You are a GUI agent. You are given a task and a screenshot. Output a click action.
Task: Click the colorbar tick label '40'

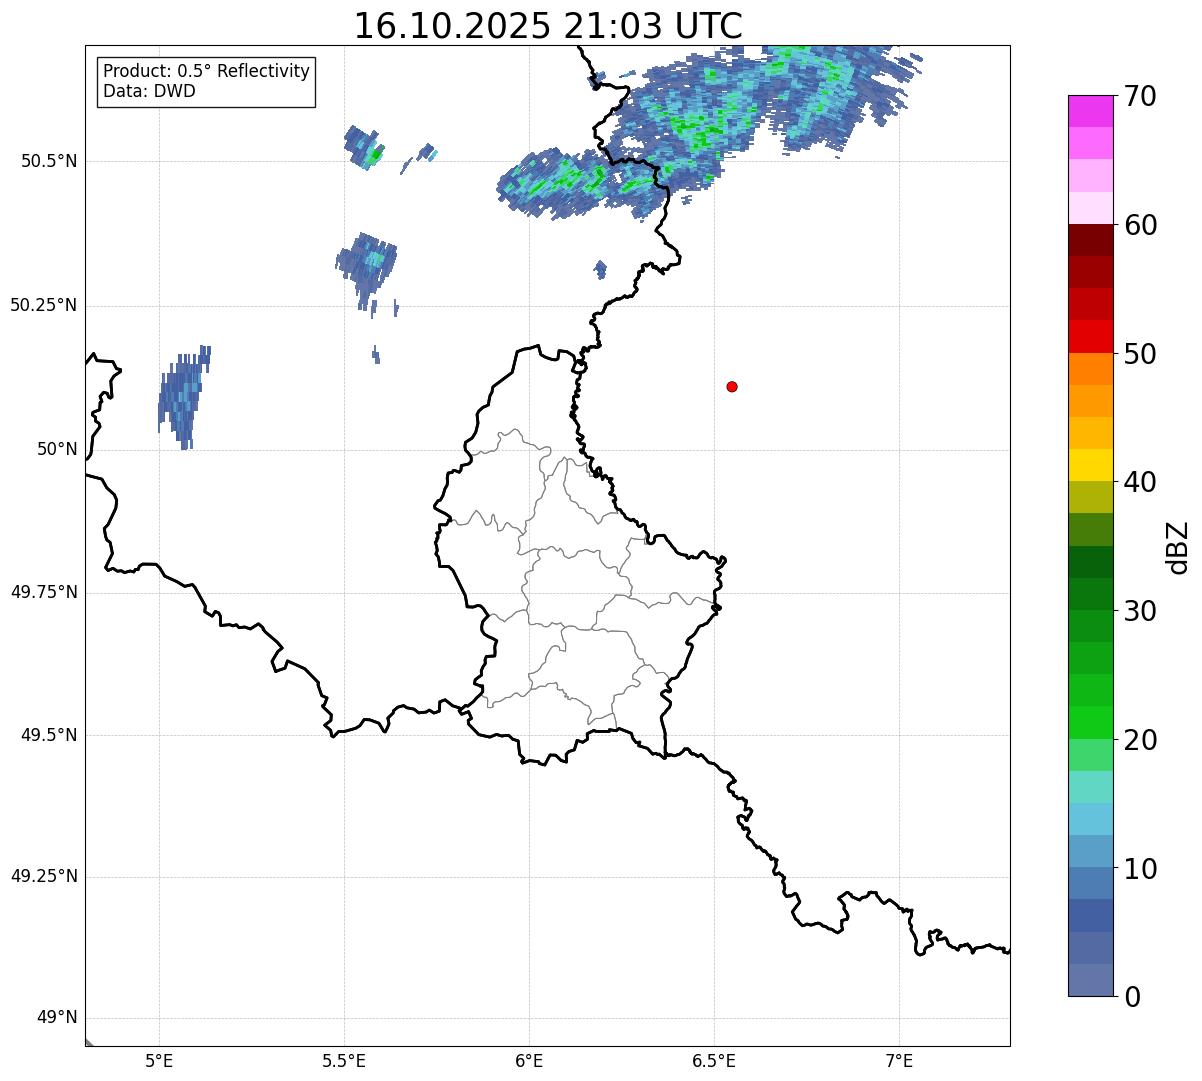pyautogui.click(x=1140, y=482)
